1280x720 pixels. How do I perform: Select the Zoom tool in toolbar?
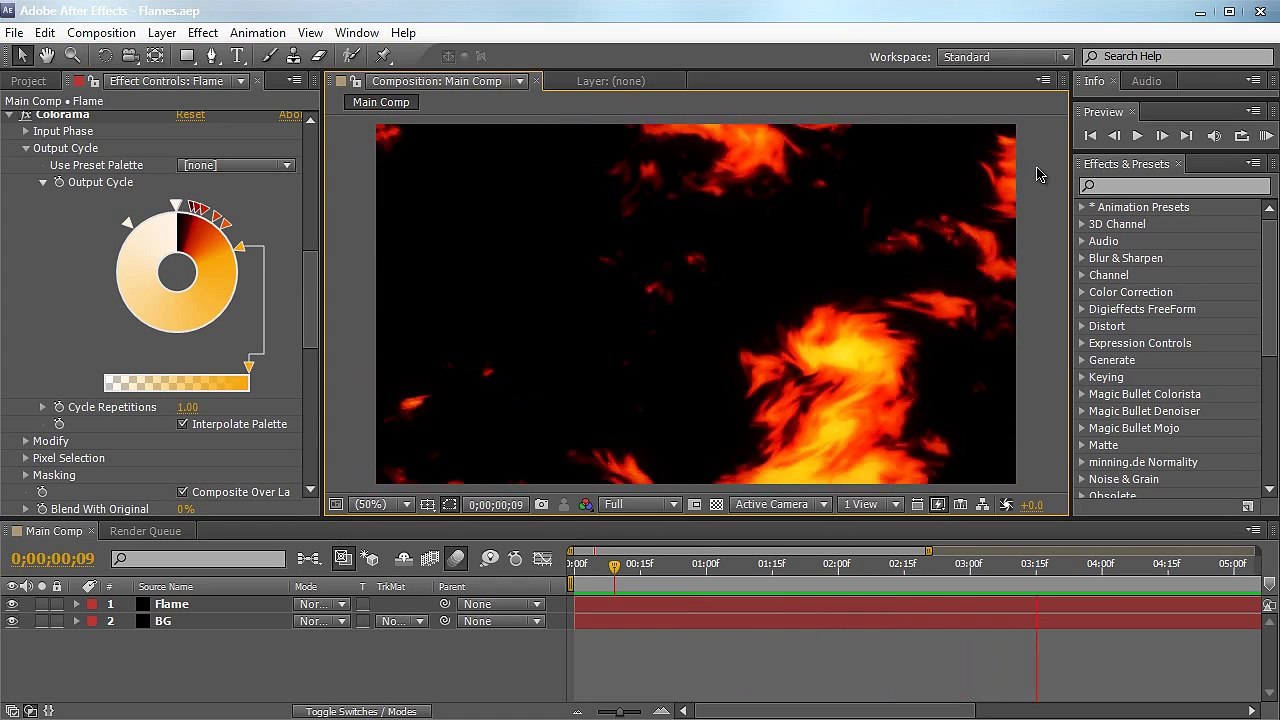73,56
